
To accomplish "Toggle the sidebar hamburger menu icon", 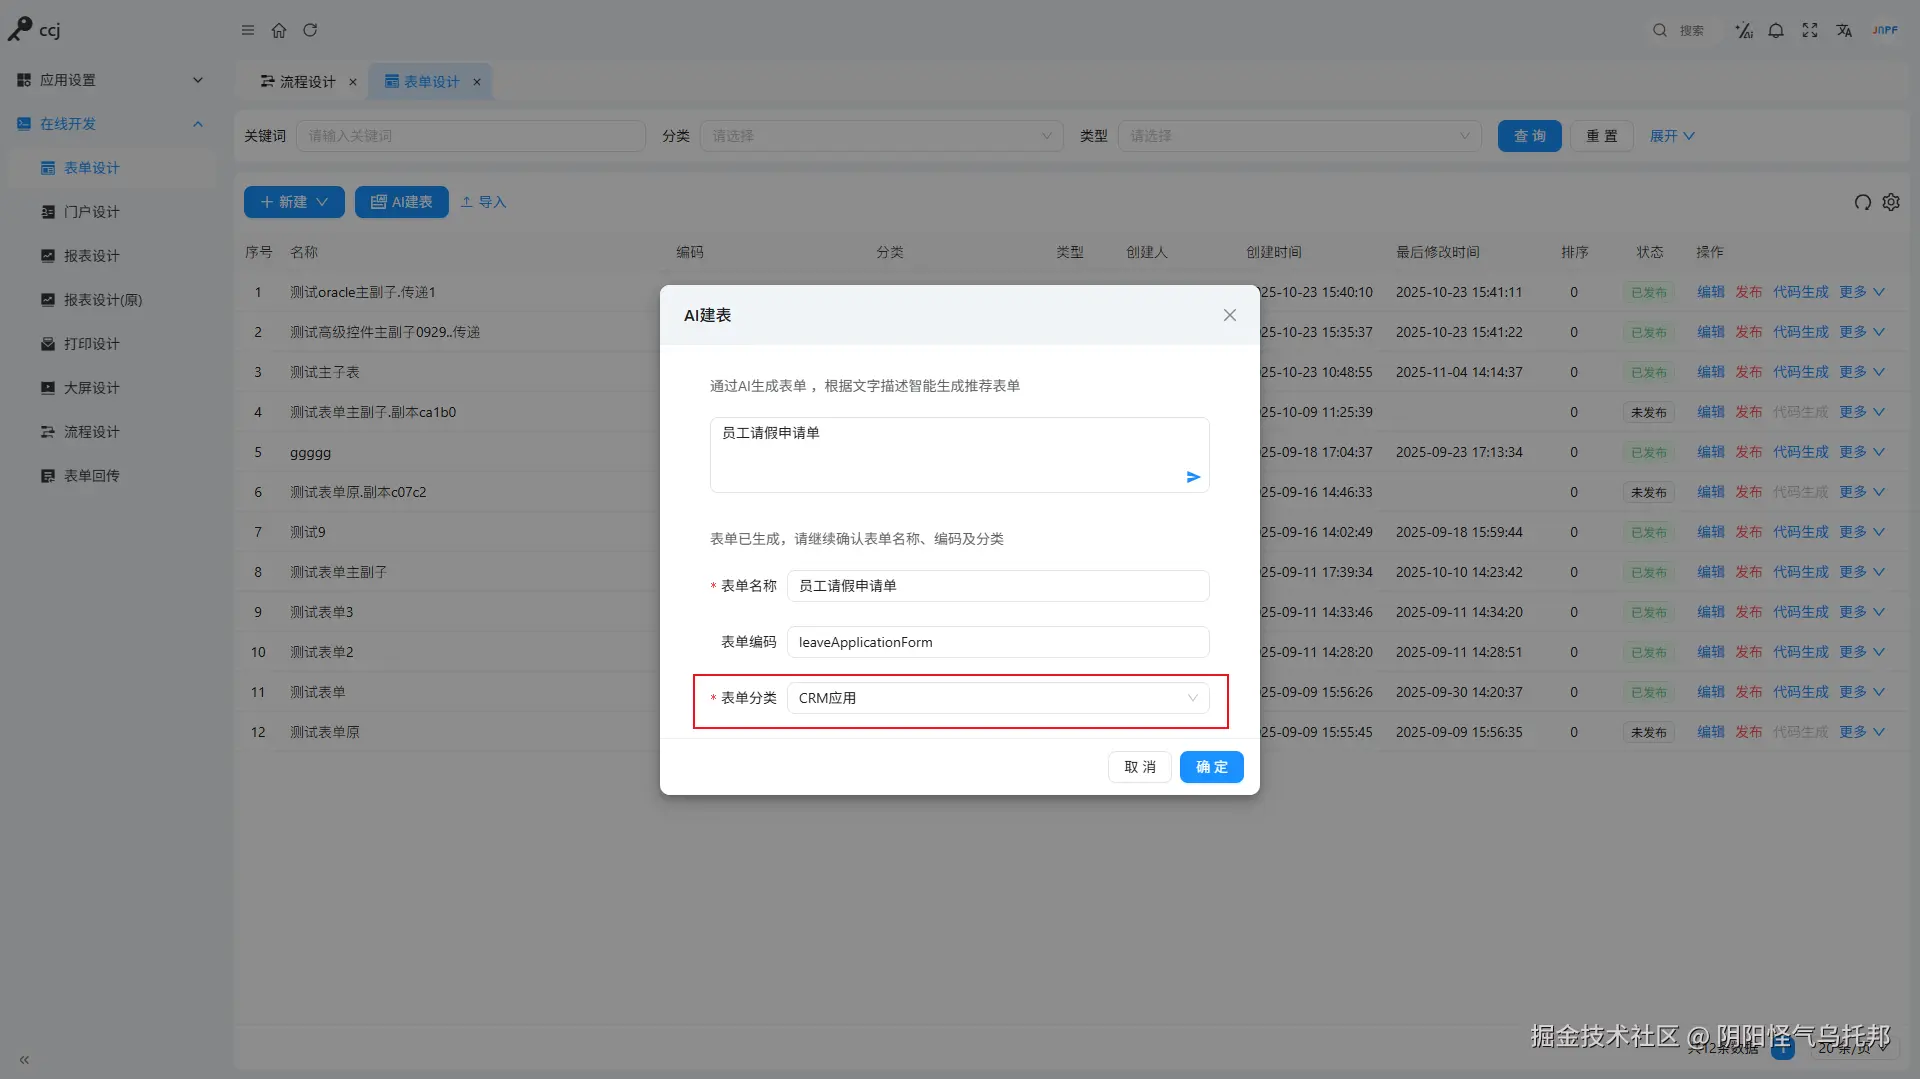I will pos(248,30).
